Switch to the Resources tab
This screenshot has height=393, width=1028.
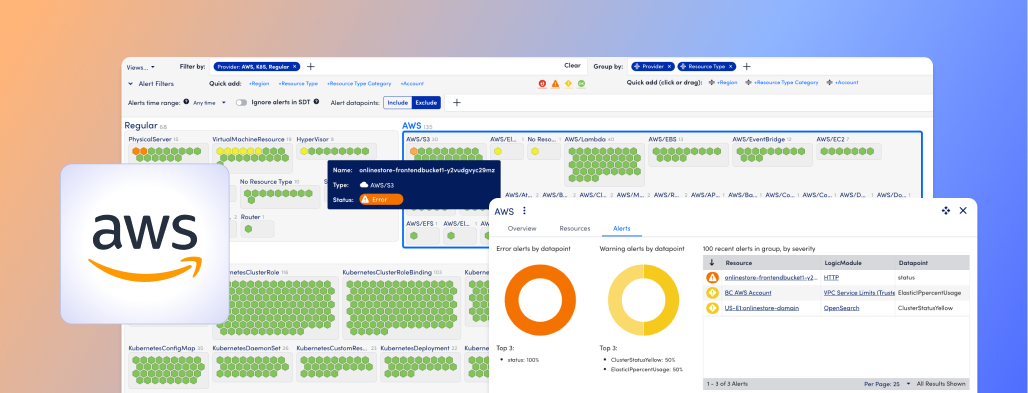coord(575,228)
